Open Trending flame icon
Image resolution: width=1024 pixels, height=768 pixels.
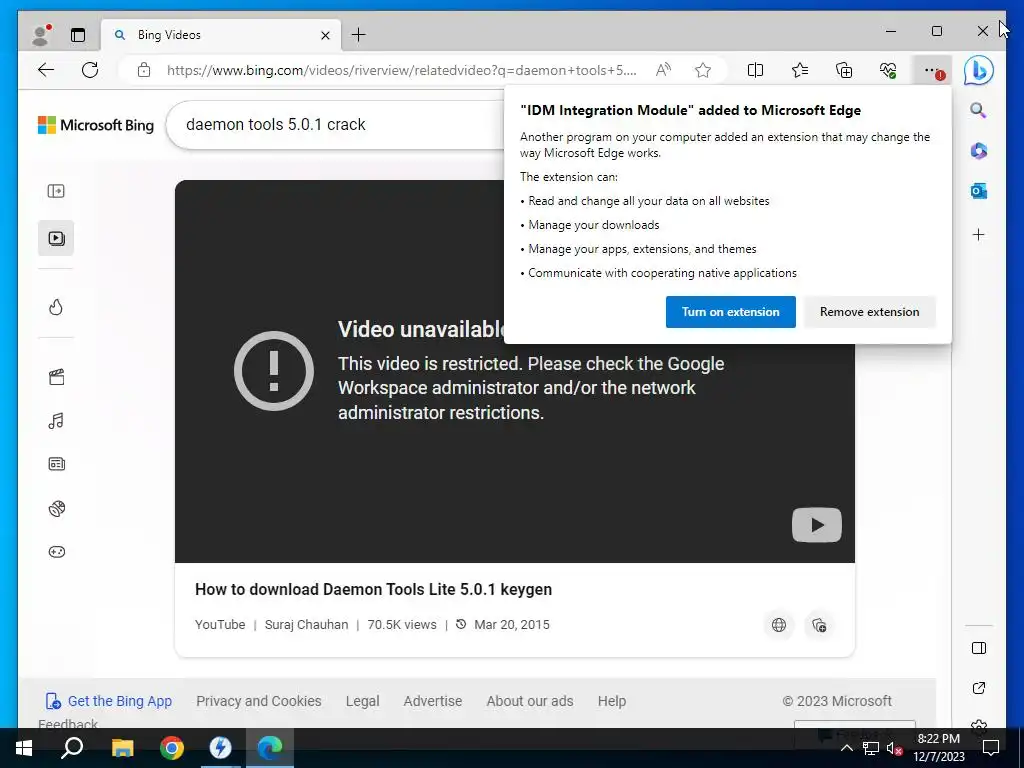pos(56,307)
